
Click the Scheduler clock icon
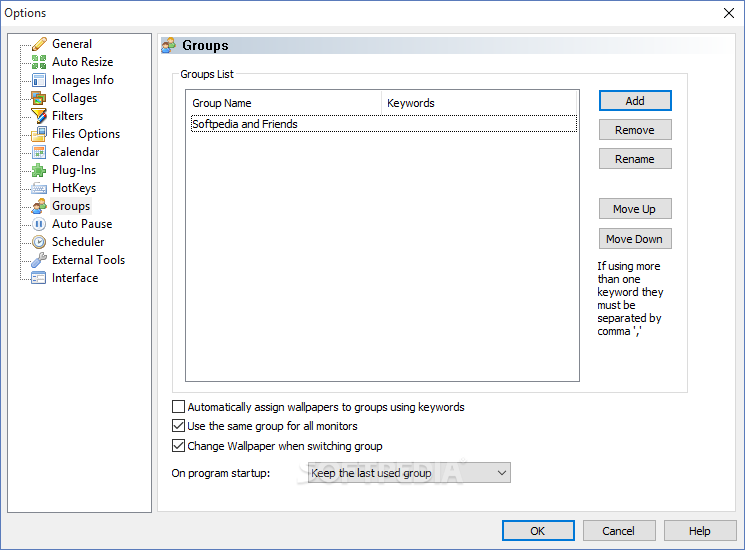tap(39, 242)
